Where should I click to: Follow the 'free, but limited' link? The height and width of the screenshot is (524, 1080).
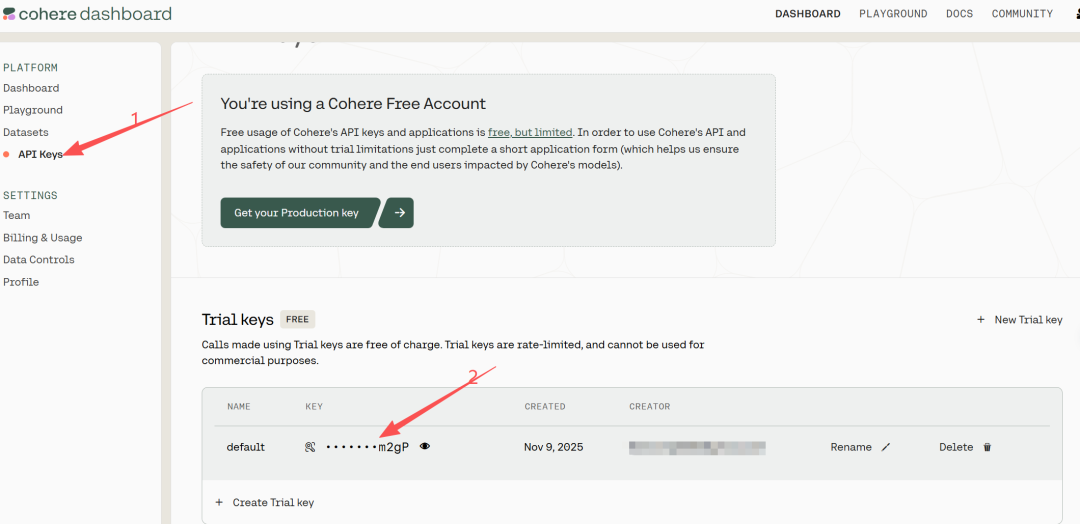pyautogui.click(x=530, y=132)
